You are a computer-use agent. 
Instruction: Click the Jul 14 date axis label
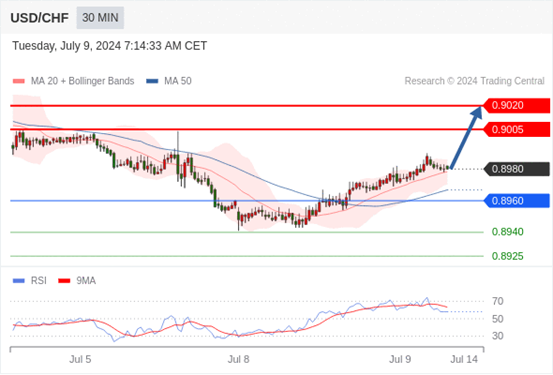[x=464, y=359]
